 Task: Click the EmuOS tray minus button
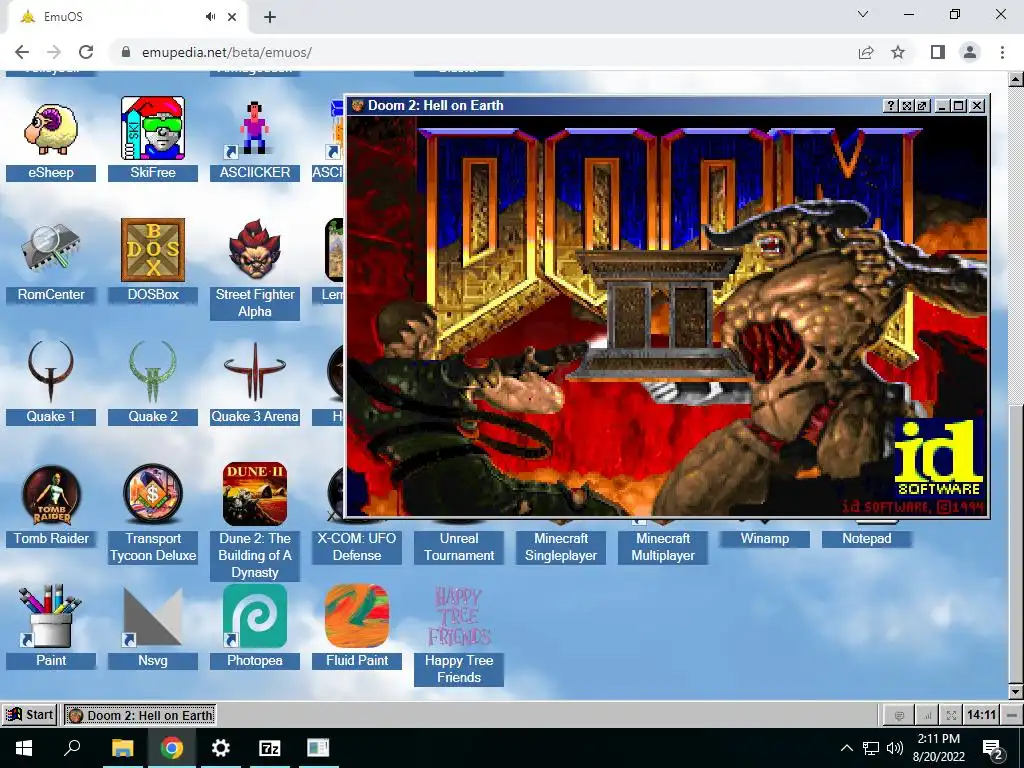[1012, 715]
